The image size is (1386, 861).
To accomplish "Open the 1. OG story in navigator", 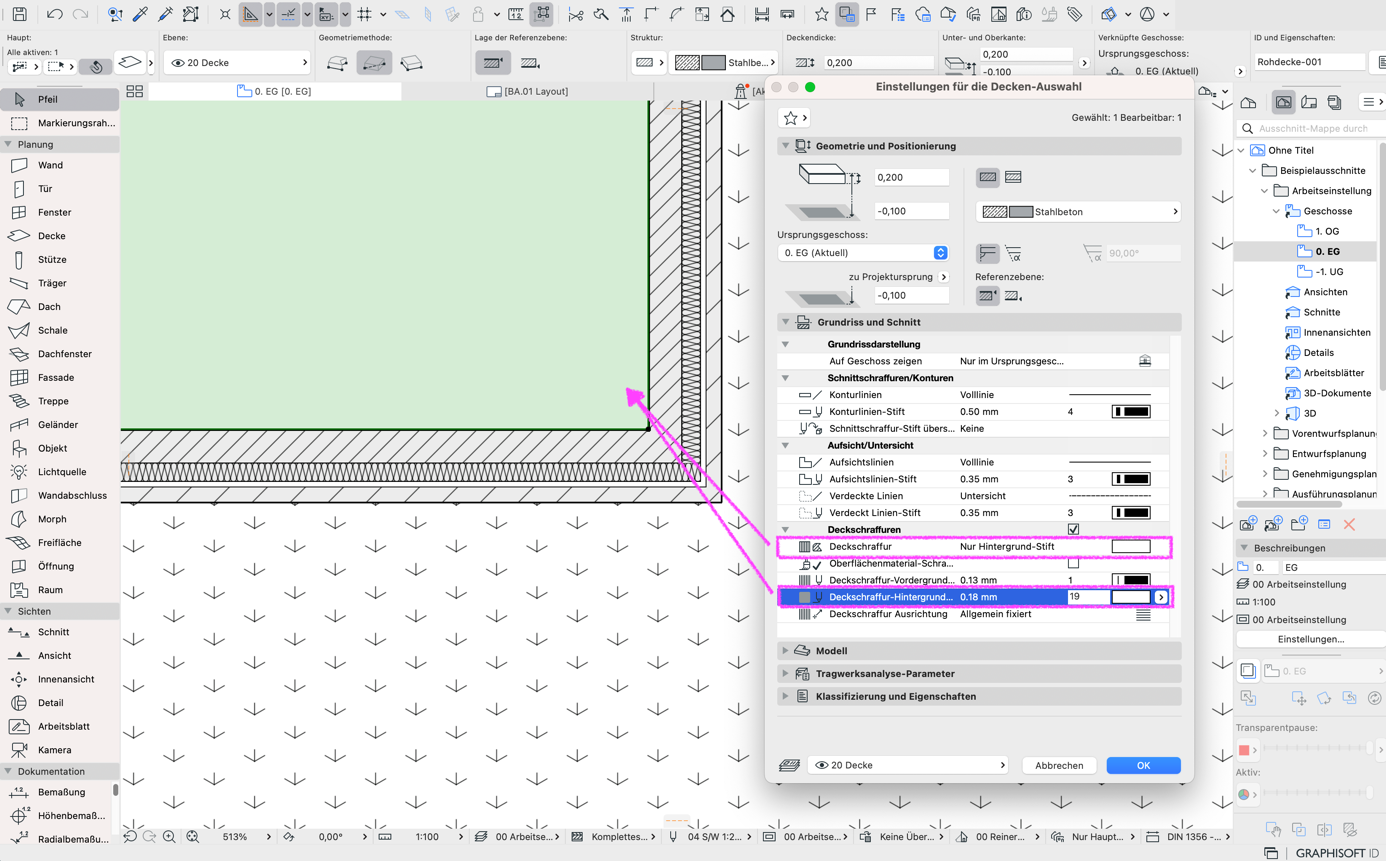I will click(x=1326, y=231).
